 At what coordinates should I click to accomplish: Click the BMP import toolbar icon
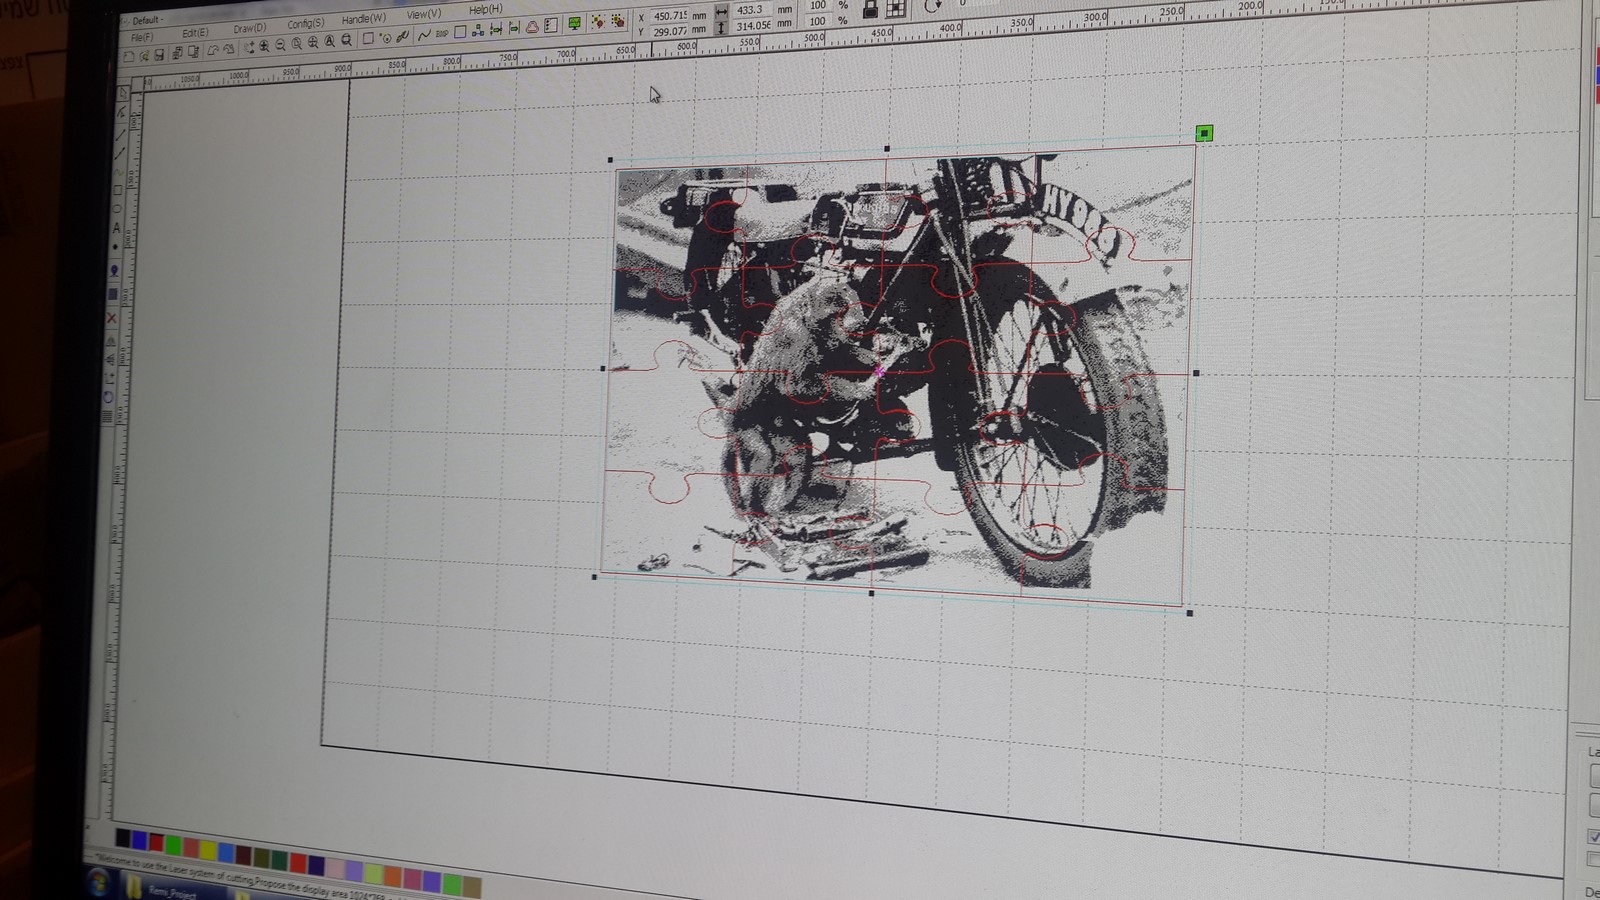[440, 33]
